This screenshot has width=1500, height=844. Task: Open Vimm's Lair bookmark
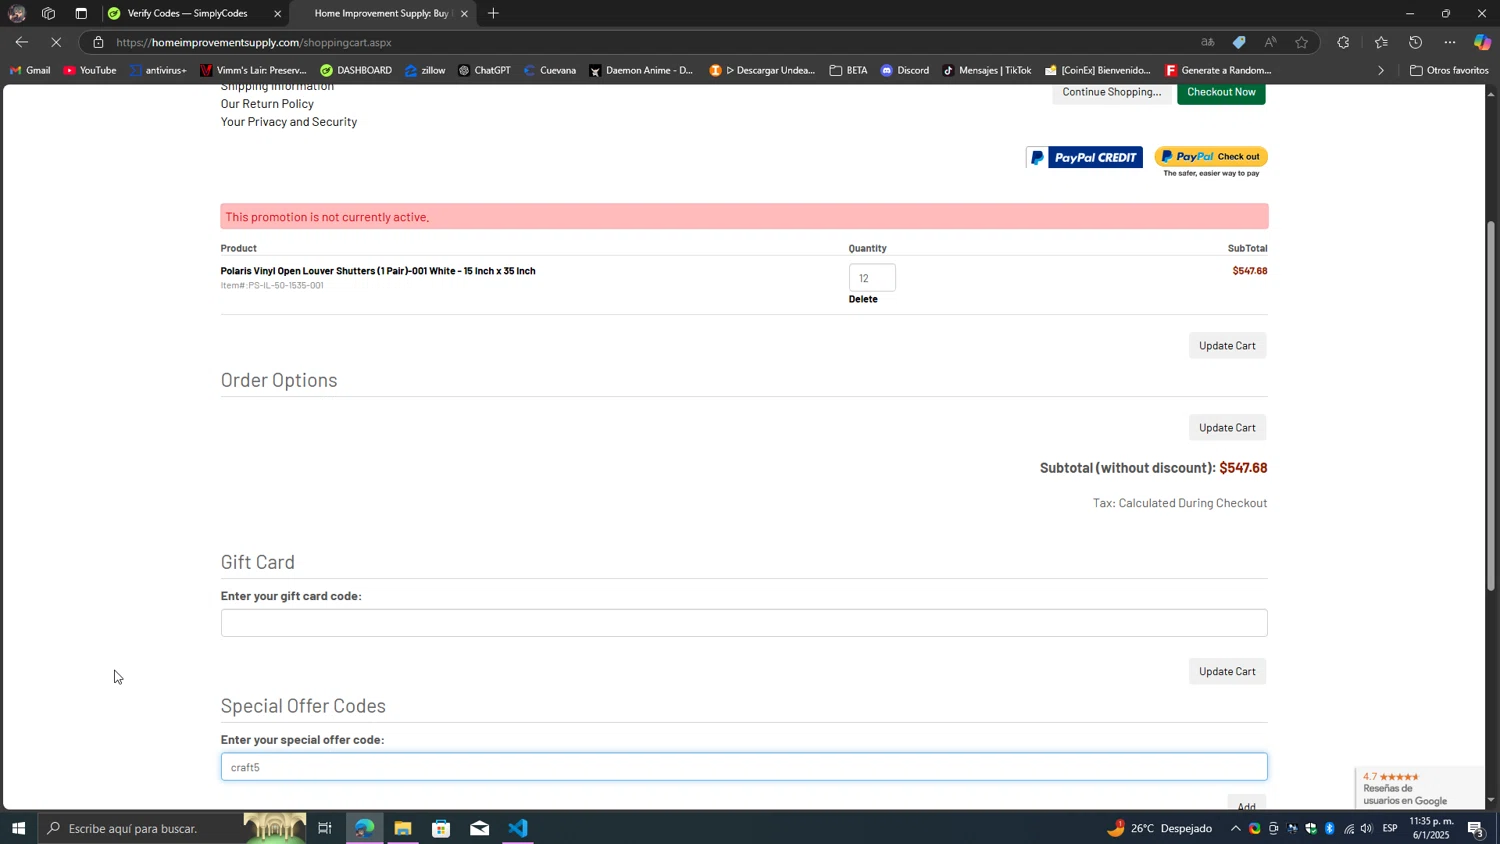coord(253,70)
